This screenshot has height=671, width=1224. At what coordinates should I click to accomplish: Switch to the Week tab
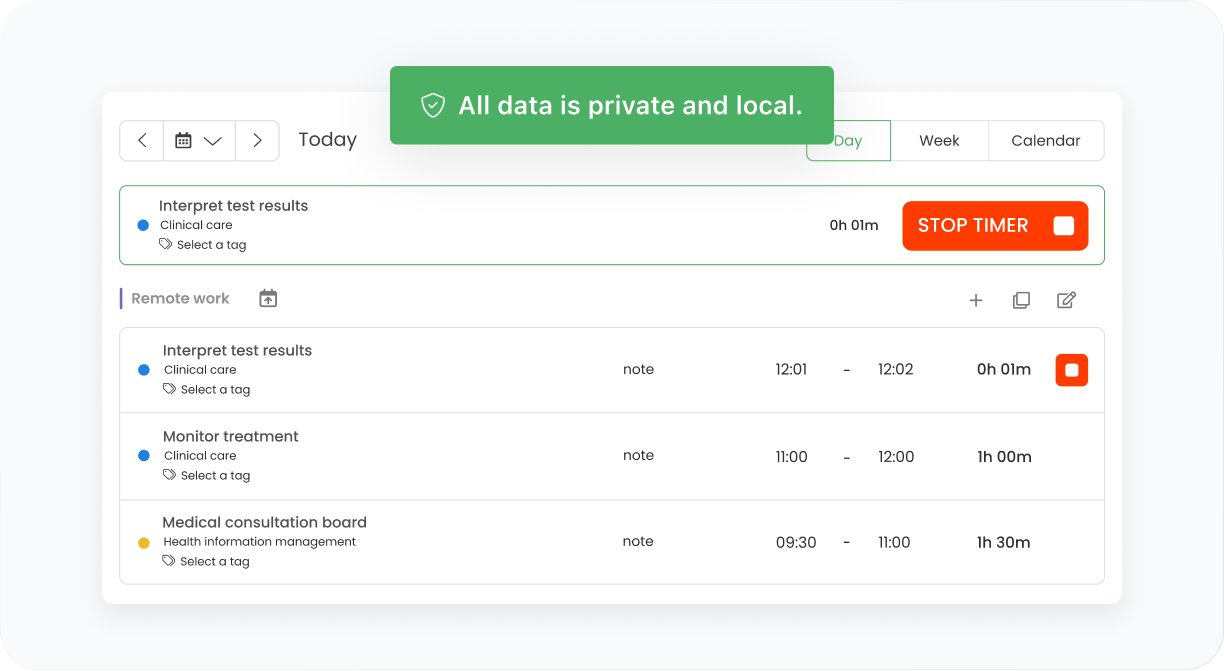click(939, 141)
